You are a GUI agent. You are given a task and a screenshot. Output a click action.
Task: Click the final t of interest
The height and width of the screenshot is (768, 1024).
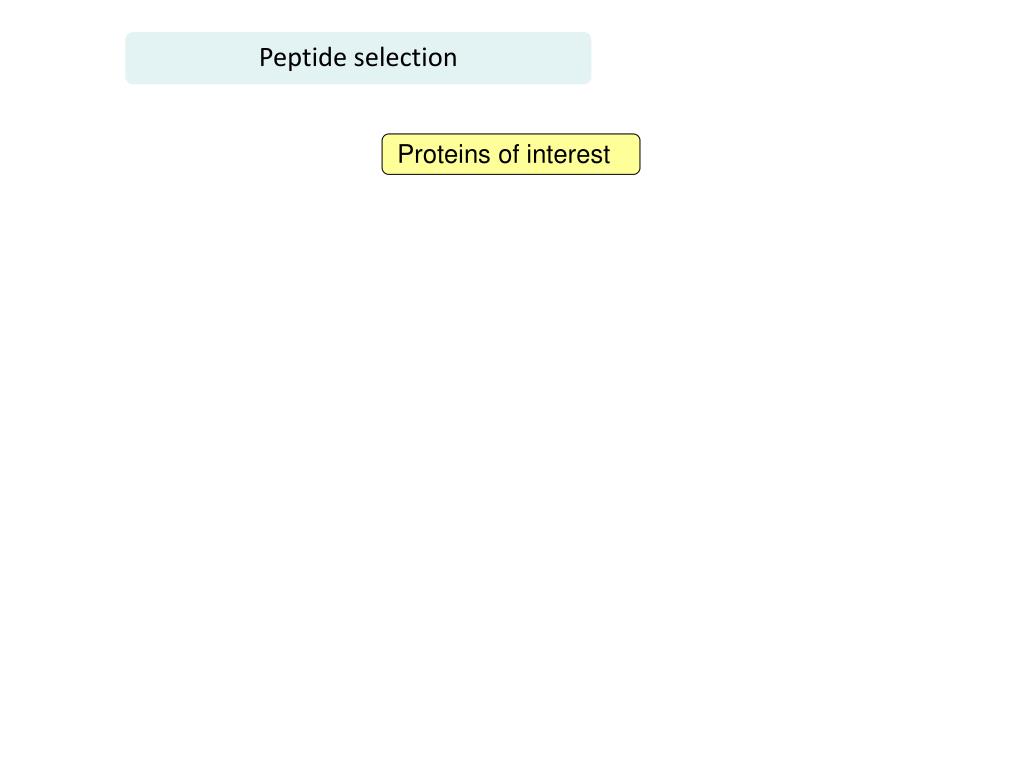[606, 155]
